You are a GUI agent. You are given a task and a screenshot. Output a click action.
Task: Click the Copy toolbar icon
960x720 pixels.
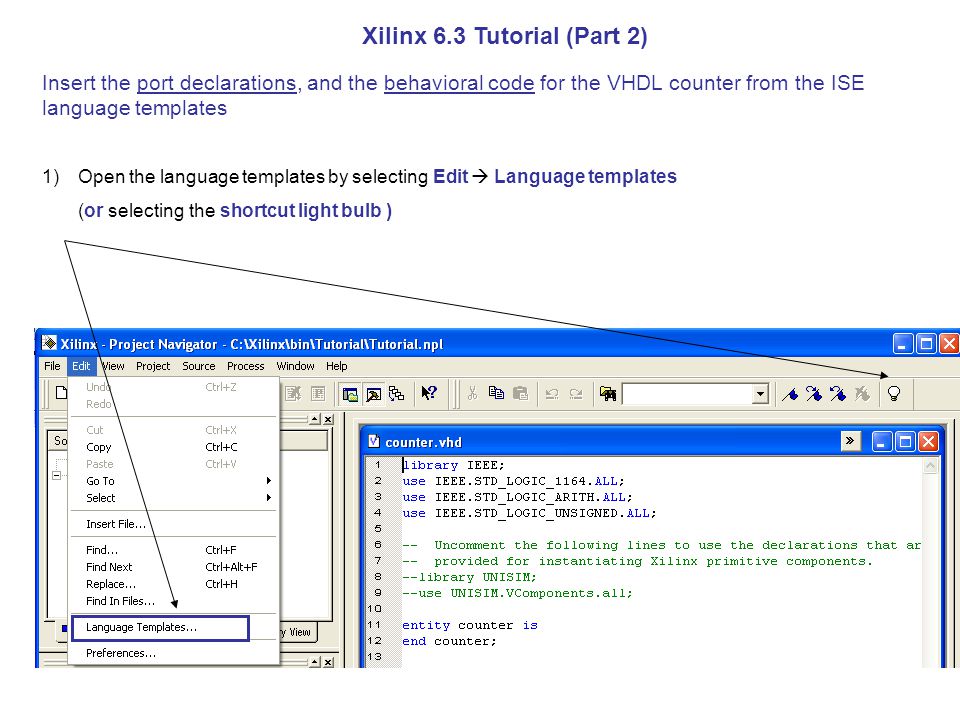(x=496, y=393)
